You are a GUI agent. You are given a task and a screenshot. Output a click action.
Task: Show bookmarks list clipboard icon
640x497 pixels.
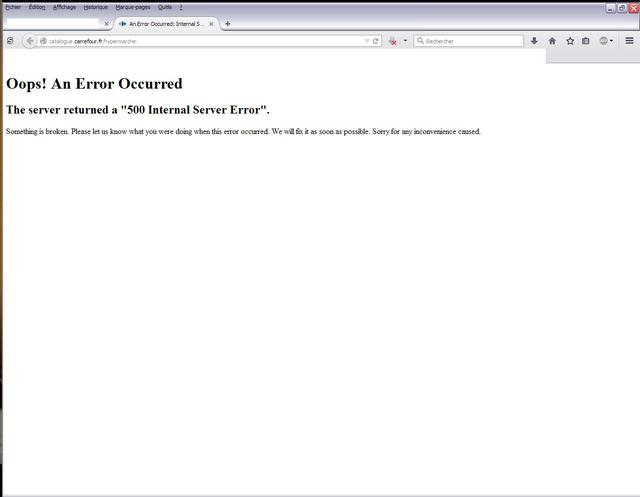click(x=586, y=41)
